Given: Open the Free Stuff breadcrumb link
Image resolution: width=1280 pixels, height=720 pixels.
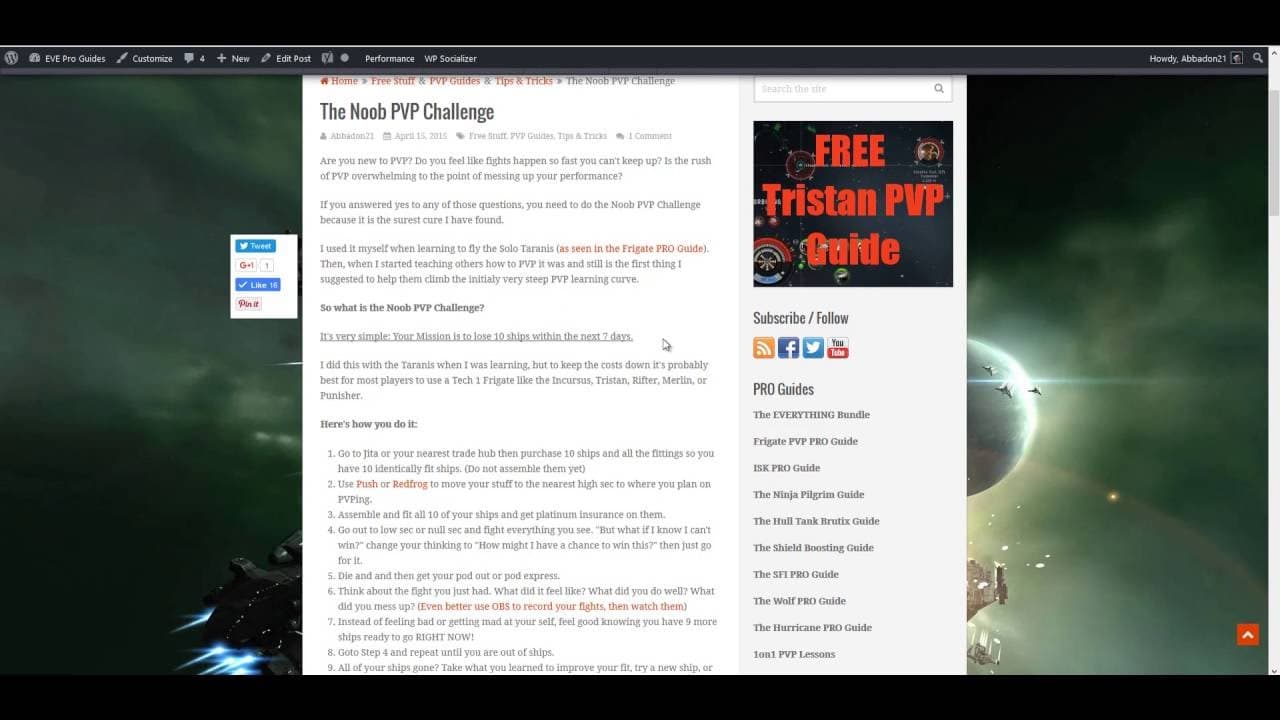Looking at the screenshot, I should [x=393, y=81].
